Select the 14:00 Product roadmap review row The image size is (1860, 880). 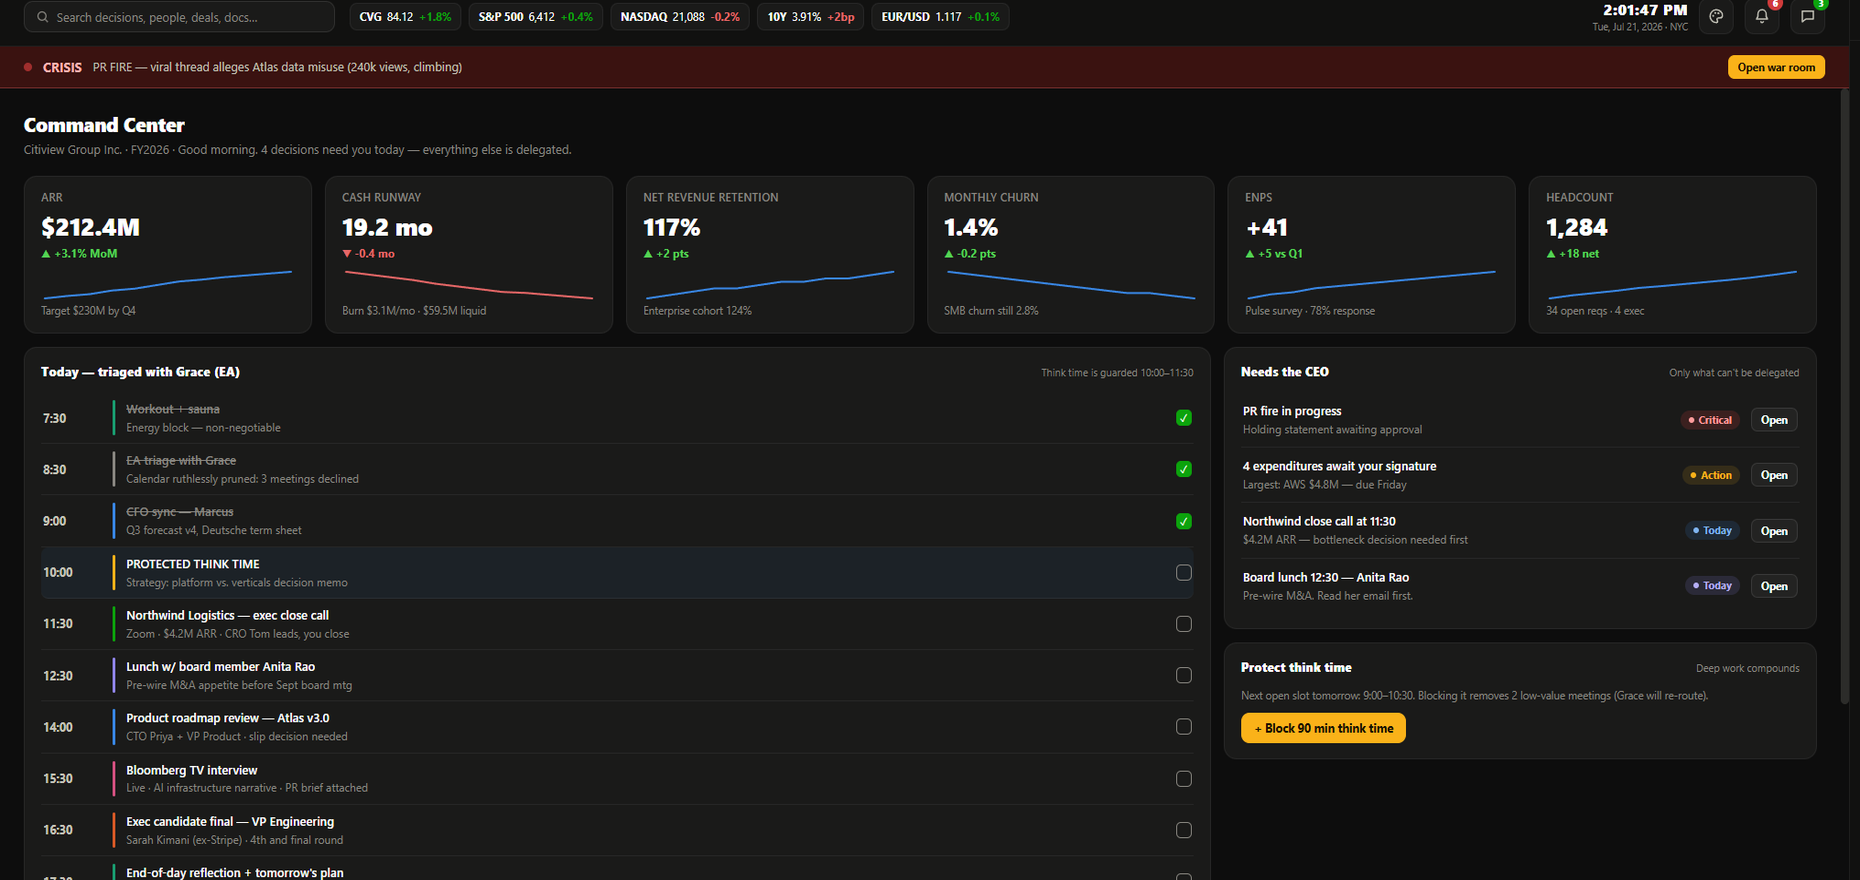tap(617, 727)
